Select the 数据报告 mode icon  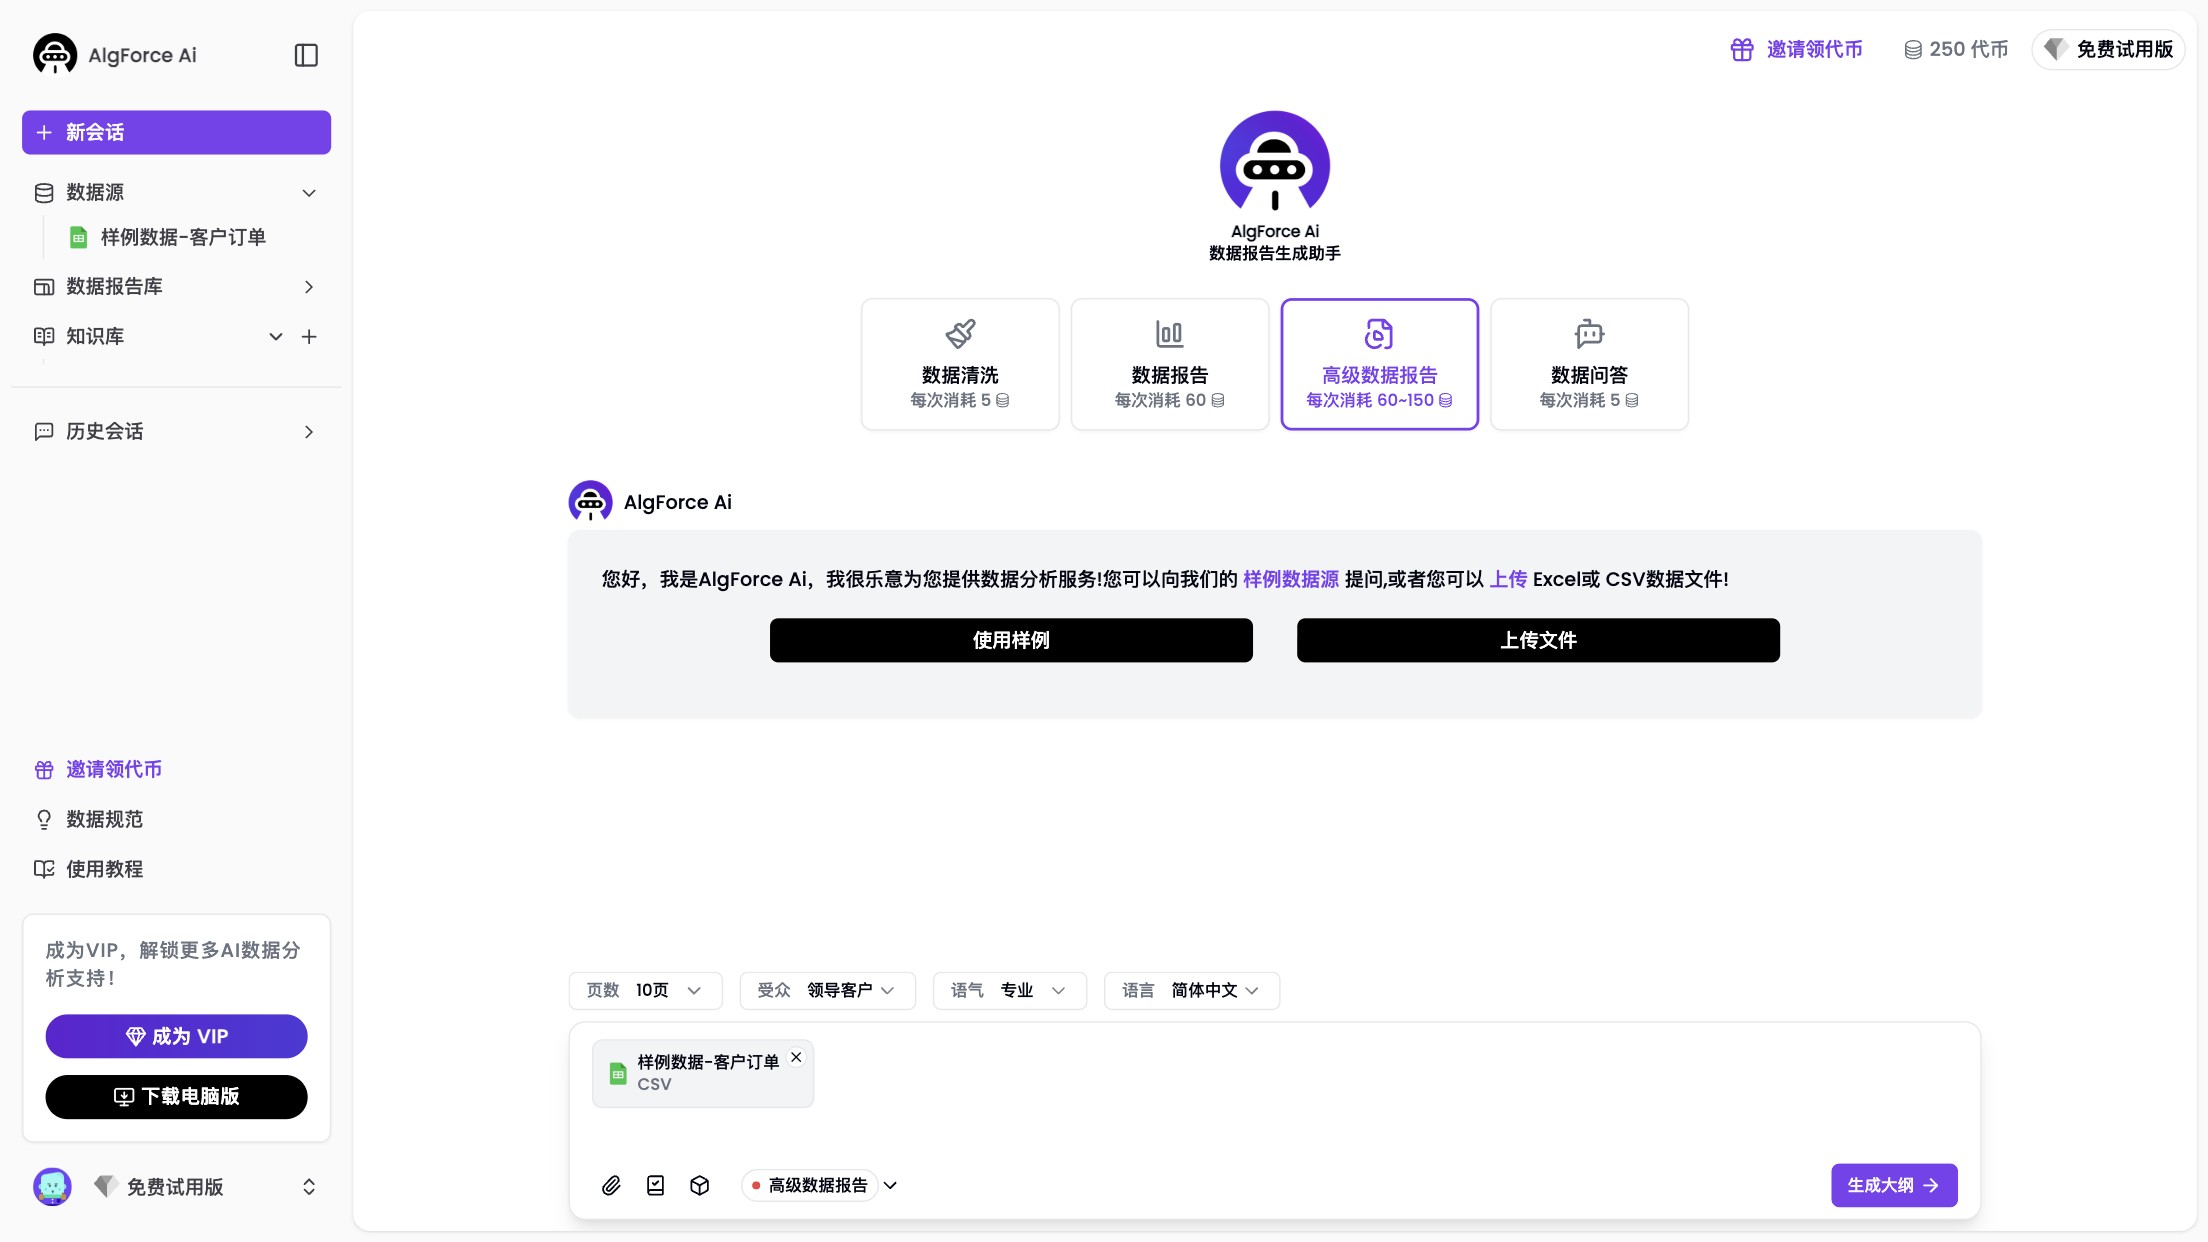[1169, 333]
